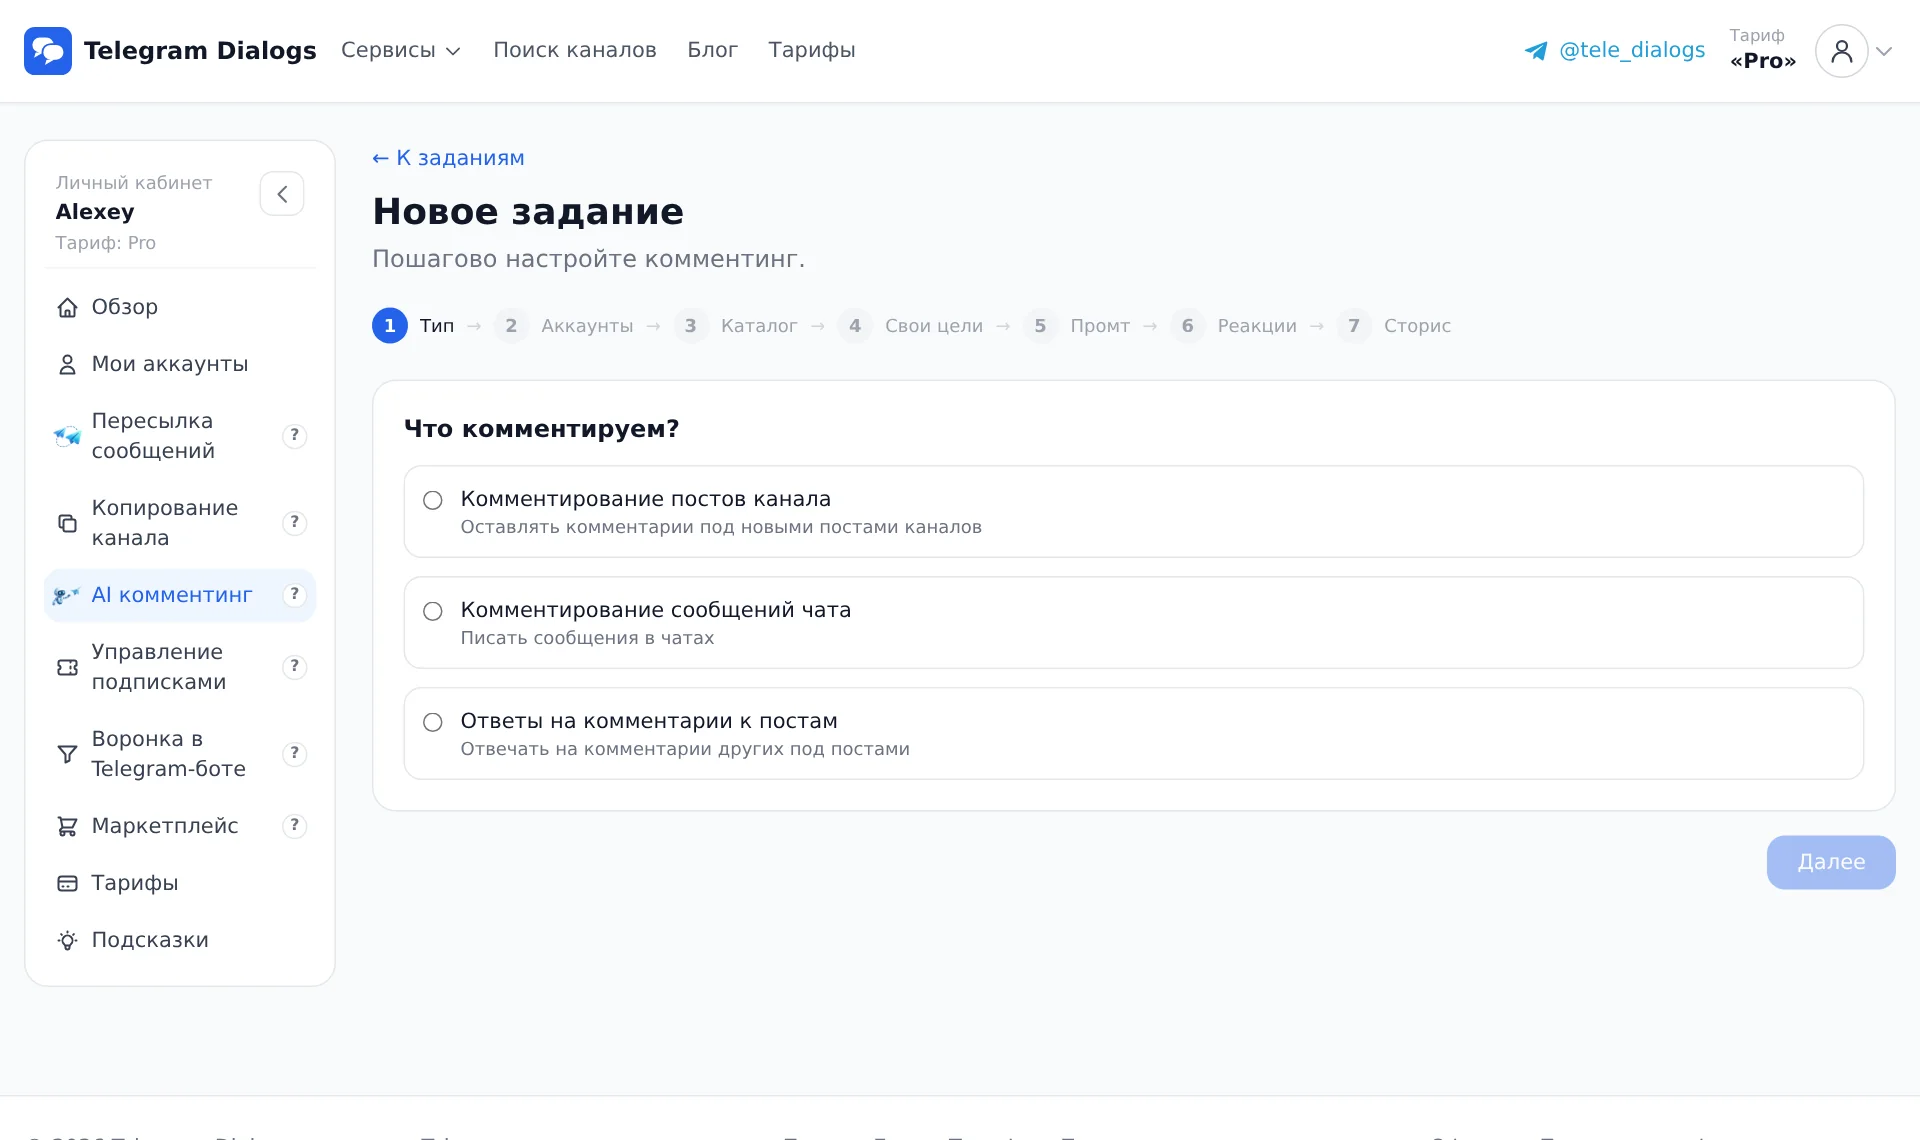Select Комментирование постов канала radio button
This screenshot has height=1140, width=1920.
click(433, 500)
